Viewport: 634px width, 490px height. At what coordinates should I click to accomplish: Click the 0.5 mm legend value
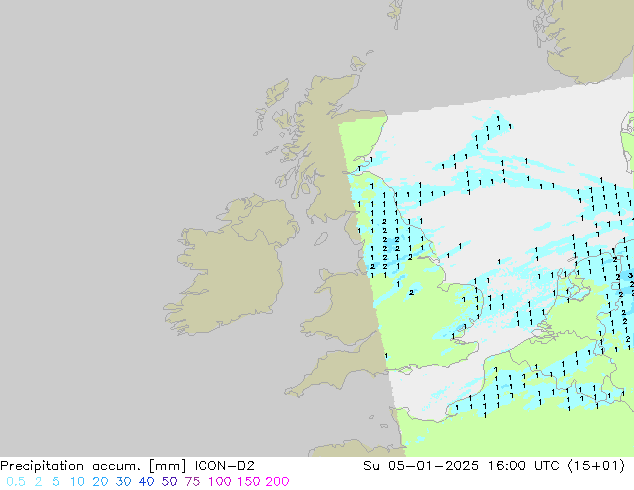(16, 482)
